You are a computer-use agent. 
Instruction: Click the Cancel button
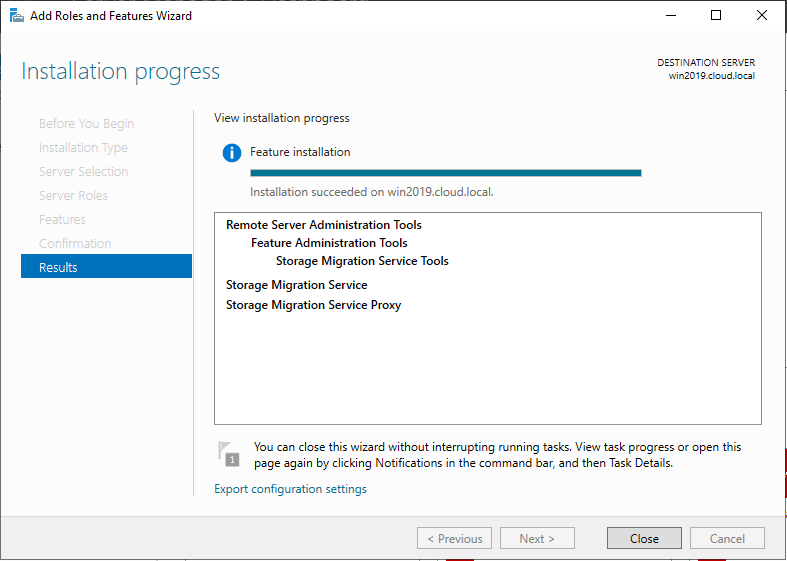(727, 538)
